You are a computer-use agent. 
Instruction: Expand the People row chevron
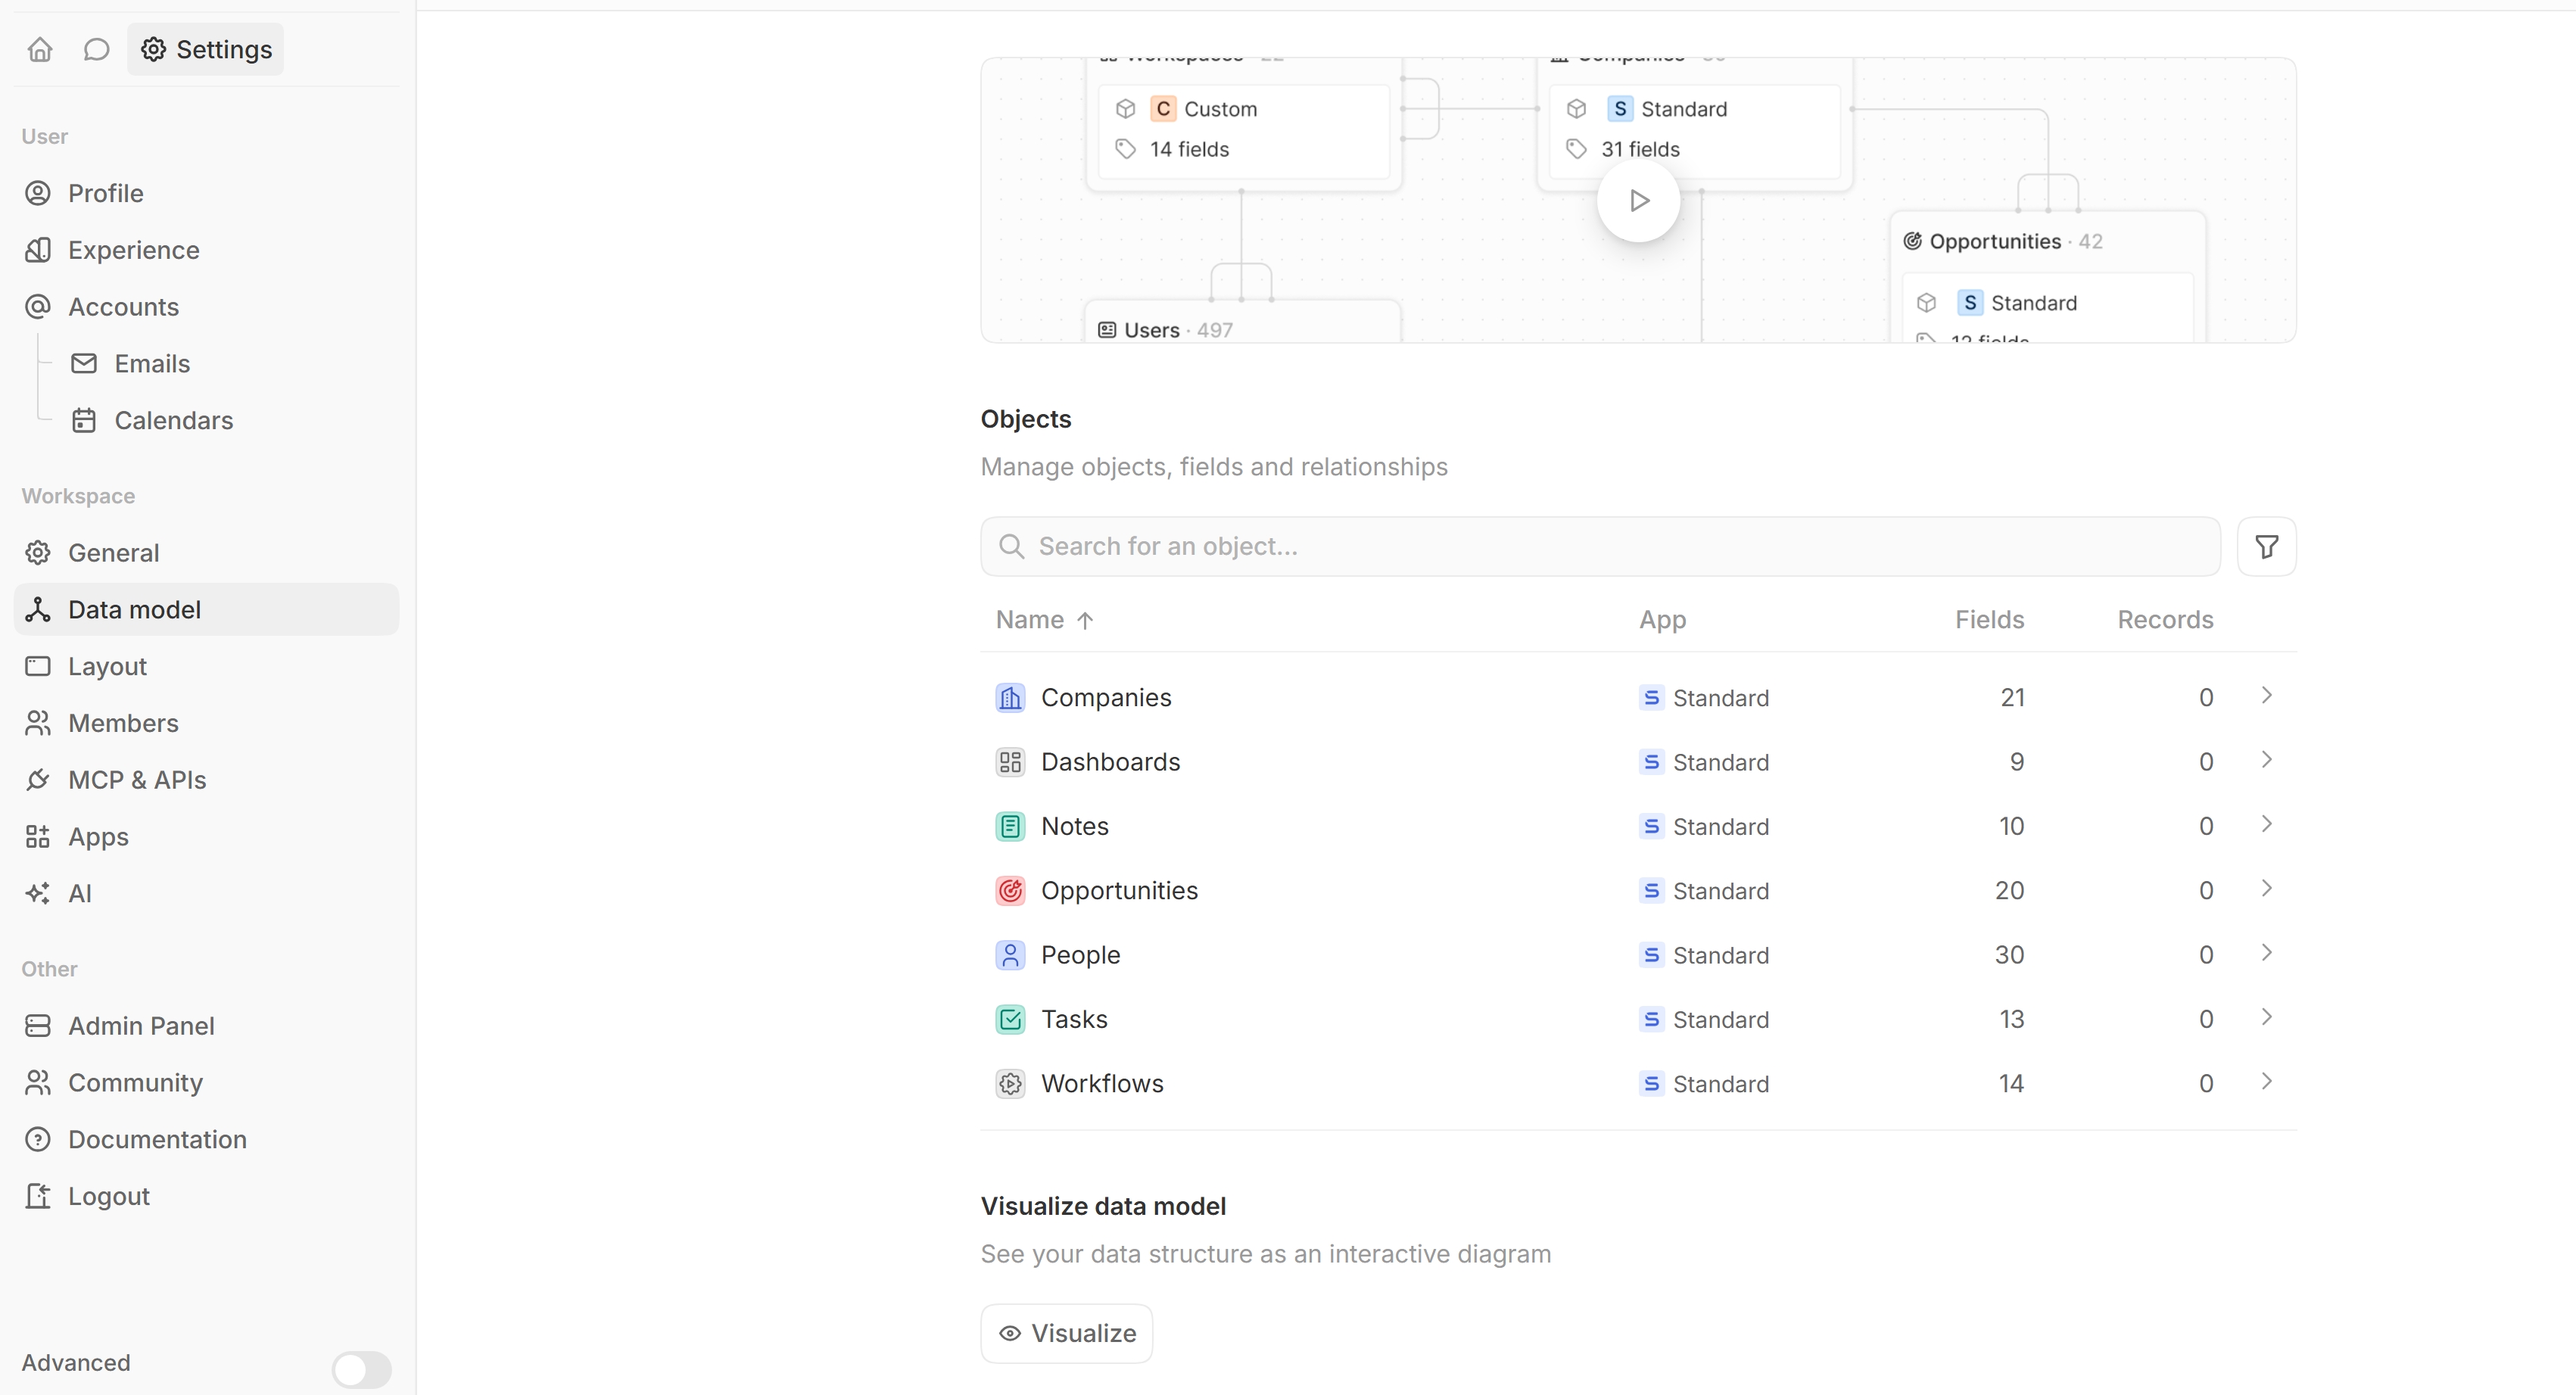coord(2266,953)
